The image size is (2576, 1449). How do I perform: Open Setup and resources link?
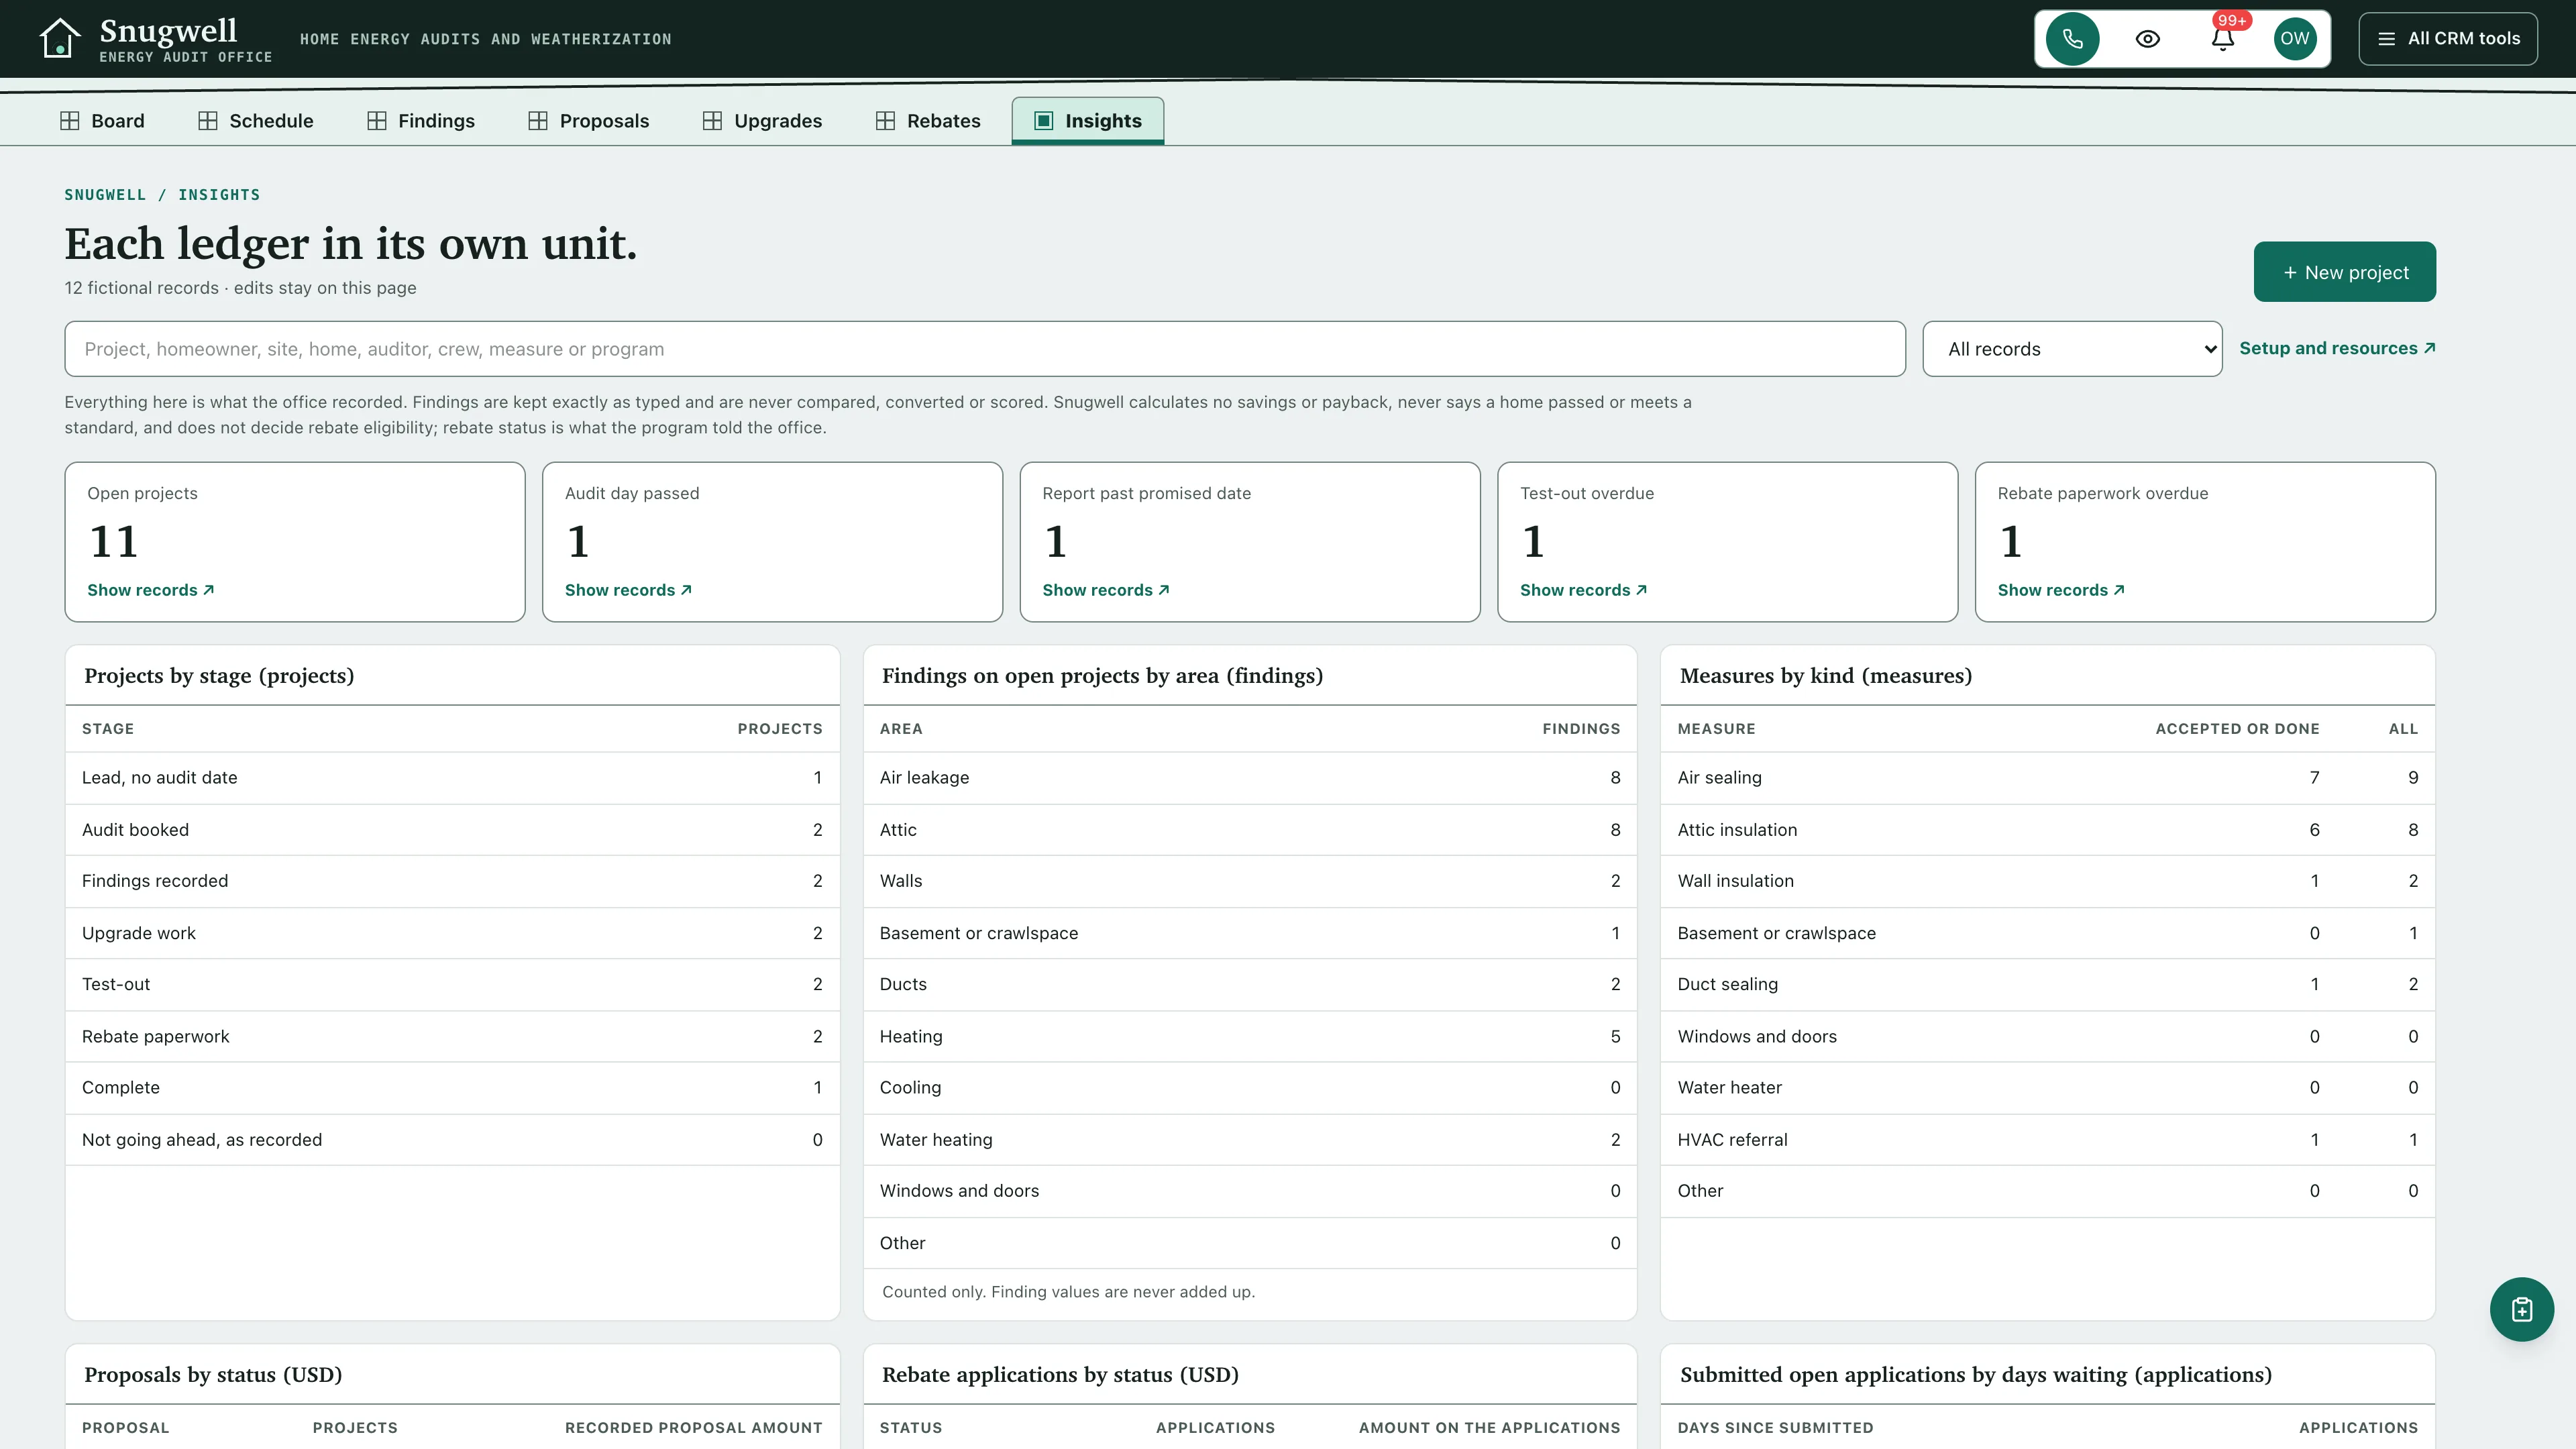coord(2337,348)
